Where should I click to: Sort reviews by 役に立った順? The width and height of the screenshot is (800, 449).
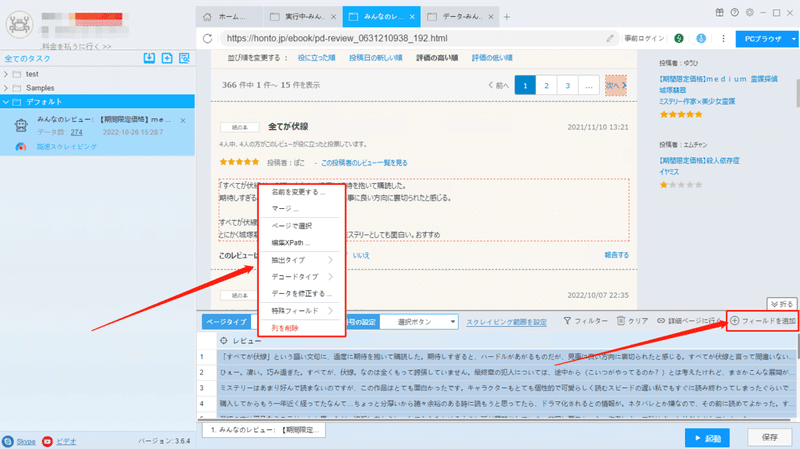point(316,58)
